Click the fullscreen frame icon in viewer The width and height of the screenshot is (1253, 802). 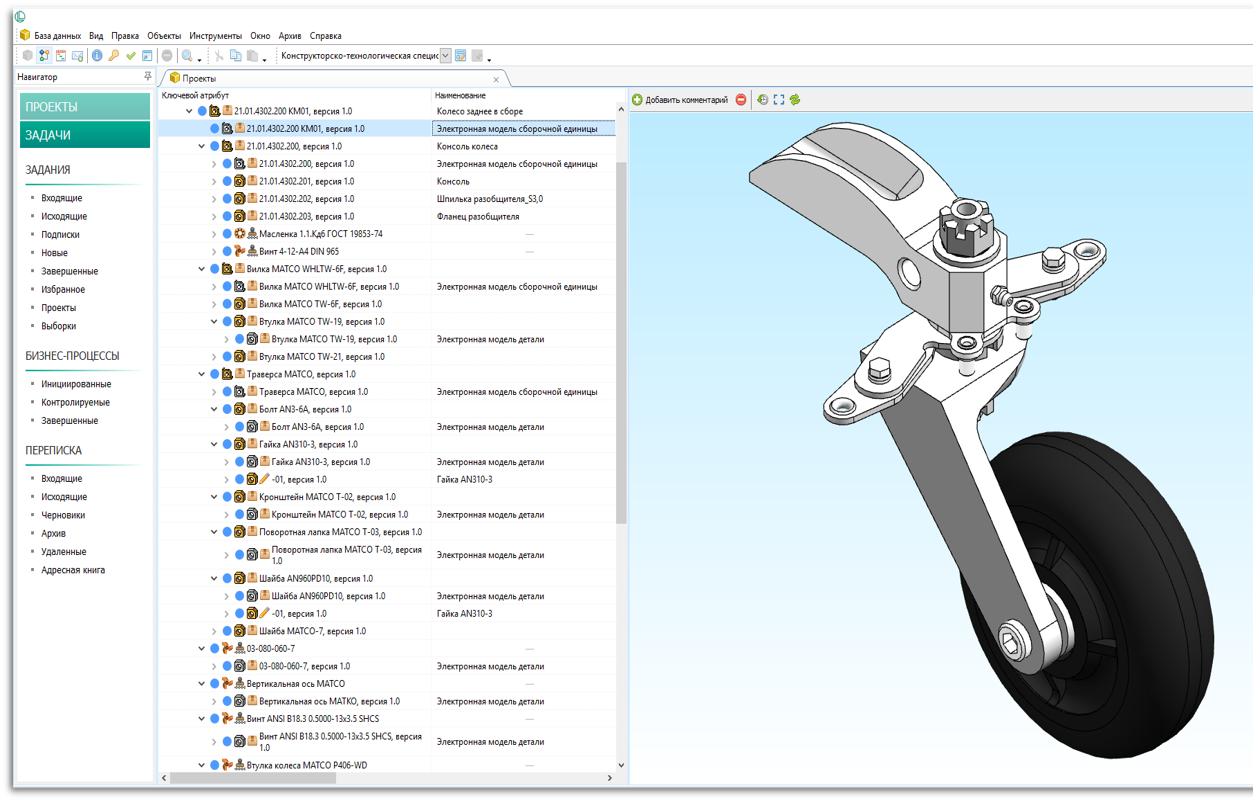(x=779, y=100)
